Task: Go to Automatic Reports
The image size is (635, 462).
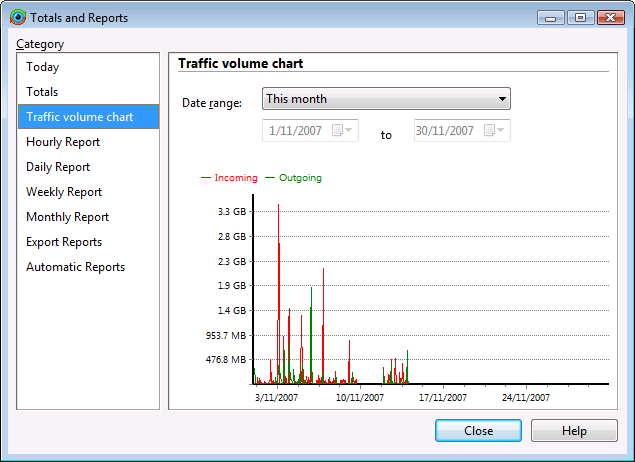Action: click(88, 267)
